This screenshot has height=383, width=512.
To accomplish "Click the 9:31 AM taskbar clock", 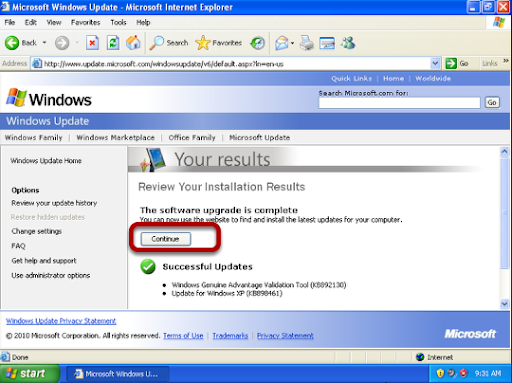I will pos(488,374).
